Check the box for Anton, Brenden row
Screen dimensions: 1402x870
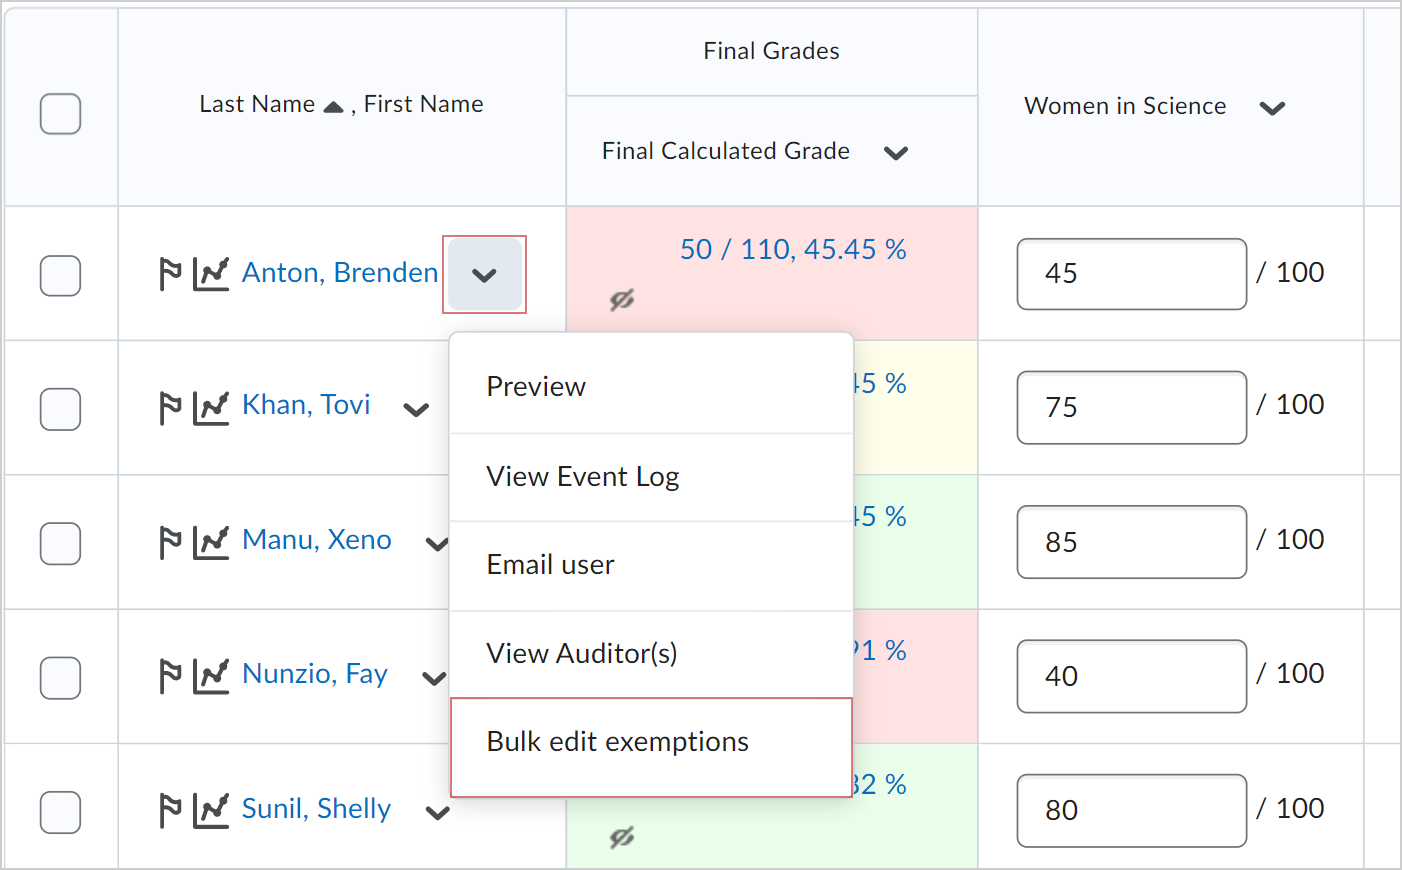[60, 275]
